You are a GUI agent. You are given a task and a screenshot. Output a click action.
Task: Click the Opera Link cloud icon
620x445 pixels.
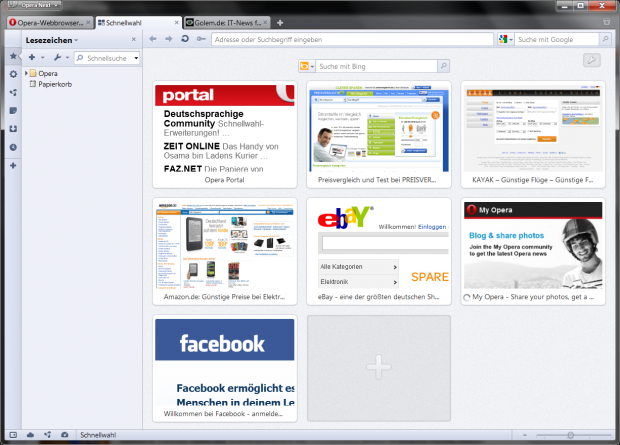(x=30, y=435)
